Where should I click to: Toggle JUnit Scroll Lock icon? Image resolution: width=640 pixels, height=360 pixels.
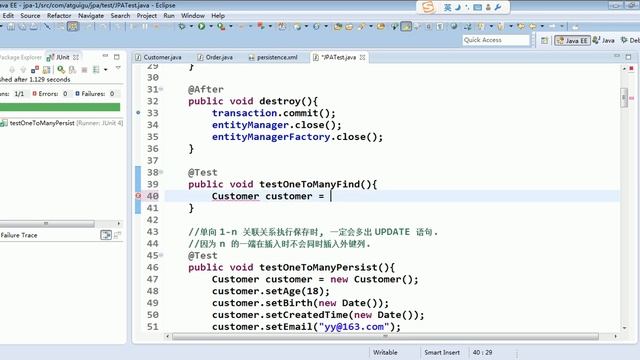(47, 69)
